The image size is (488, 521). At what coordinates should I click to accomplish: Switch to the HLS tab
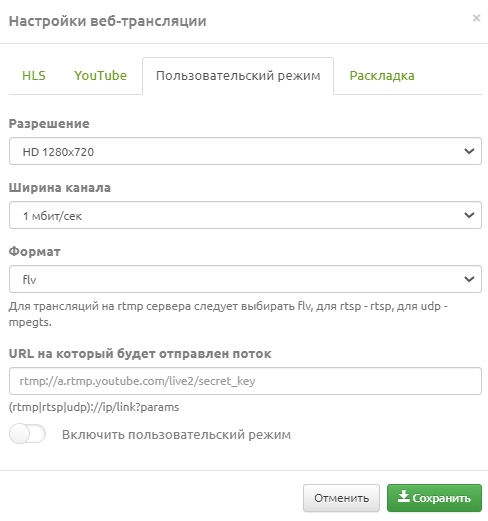point(34,76)
